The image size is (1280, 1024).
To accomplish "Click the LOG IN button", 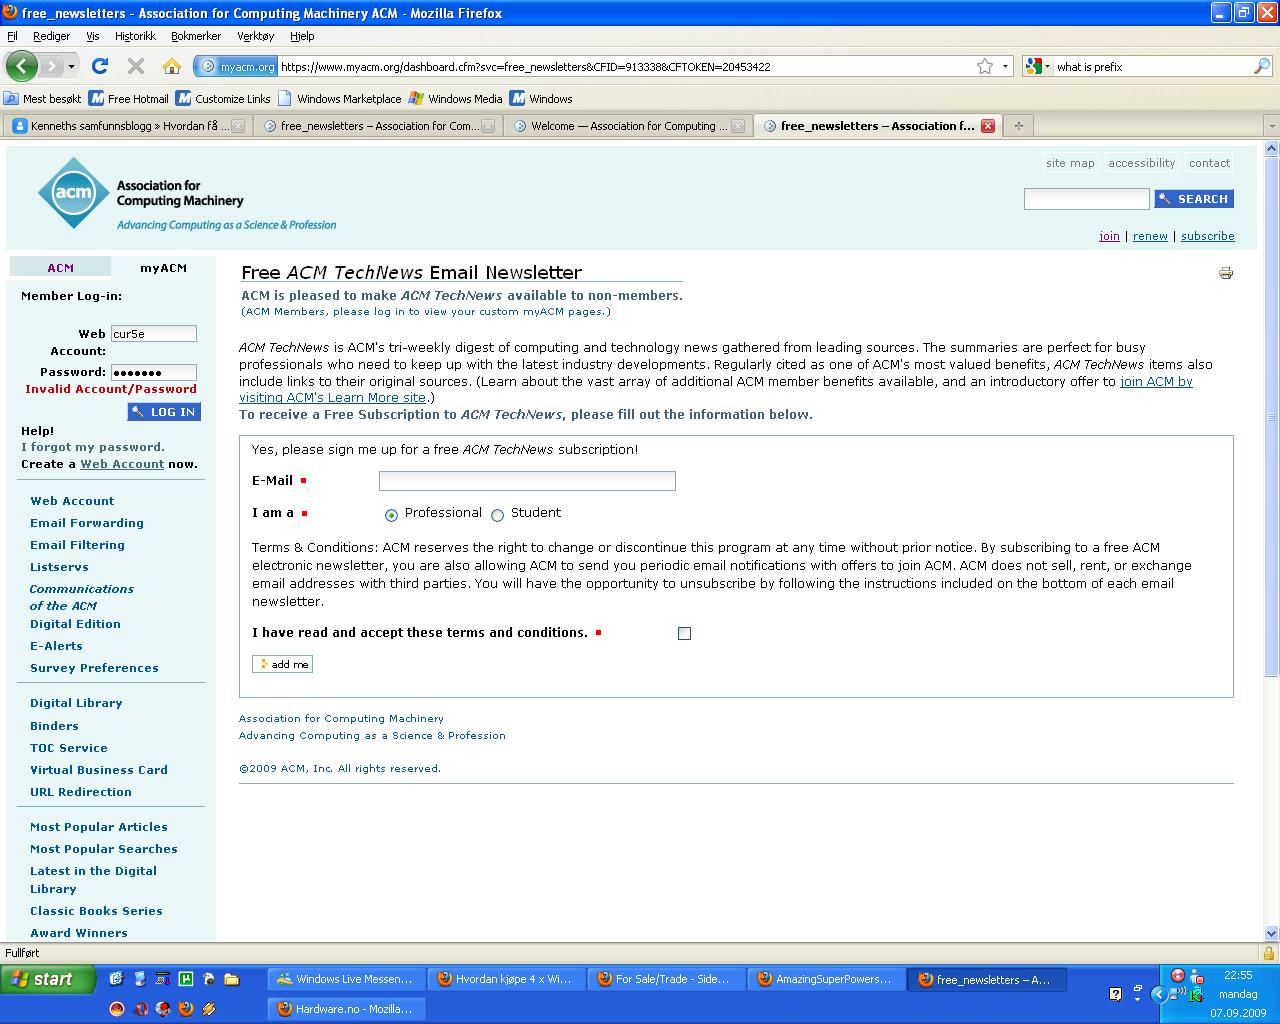I will (164, 412).
